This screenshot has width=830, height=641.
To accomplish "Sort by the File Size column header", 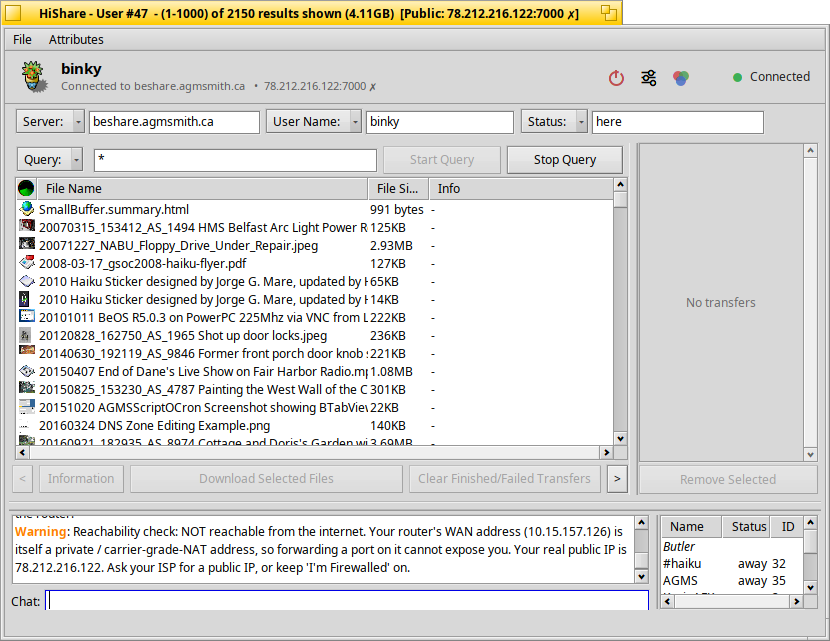I will (x=398, y=188).
